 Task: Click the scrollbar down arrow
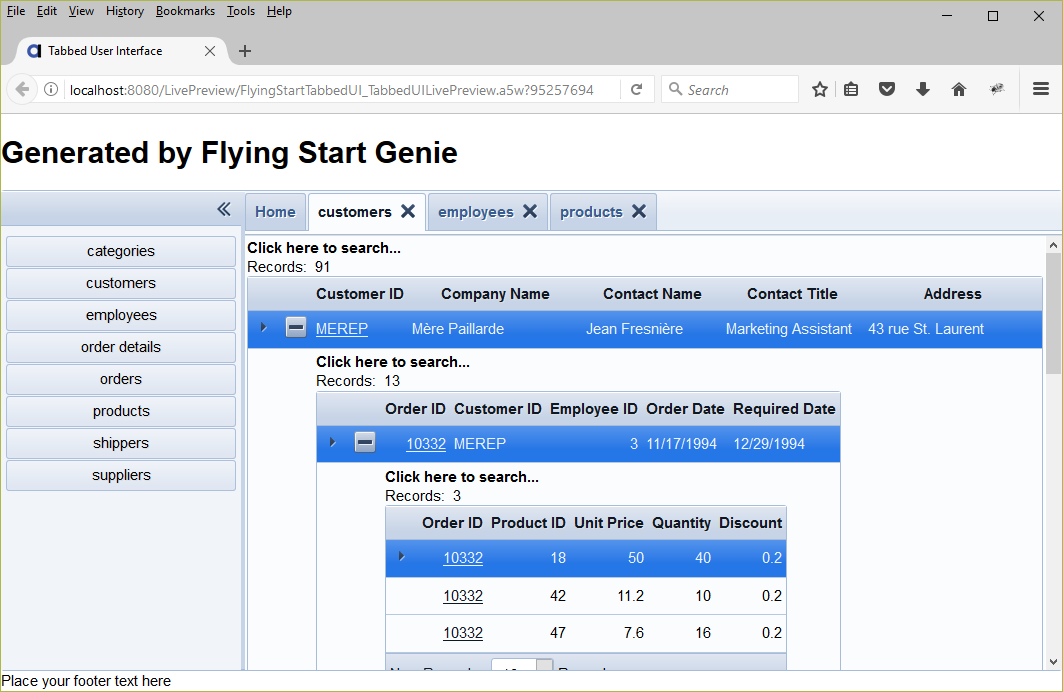point(1053,662)
